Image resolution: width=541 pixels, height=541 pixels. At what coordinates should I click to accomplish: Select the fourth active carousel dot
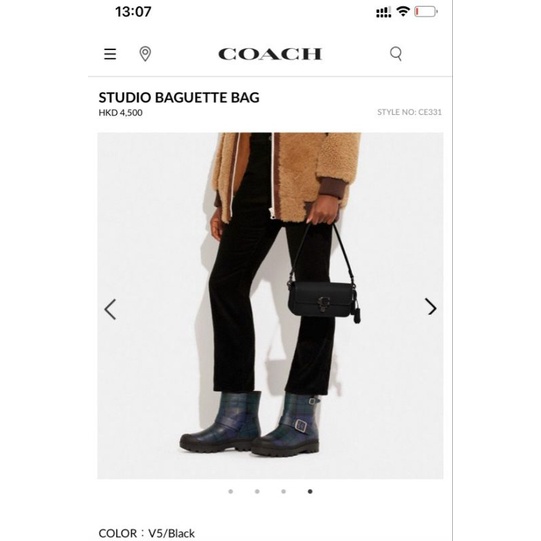310,491
